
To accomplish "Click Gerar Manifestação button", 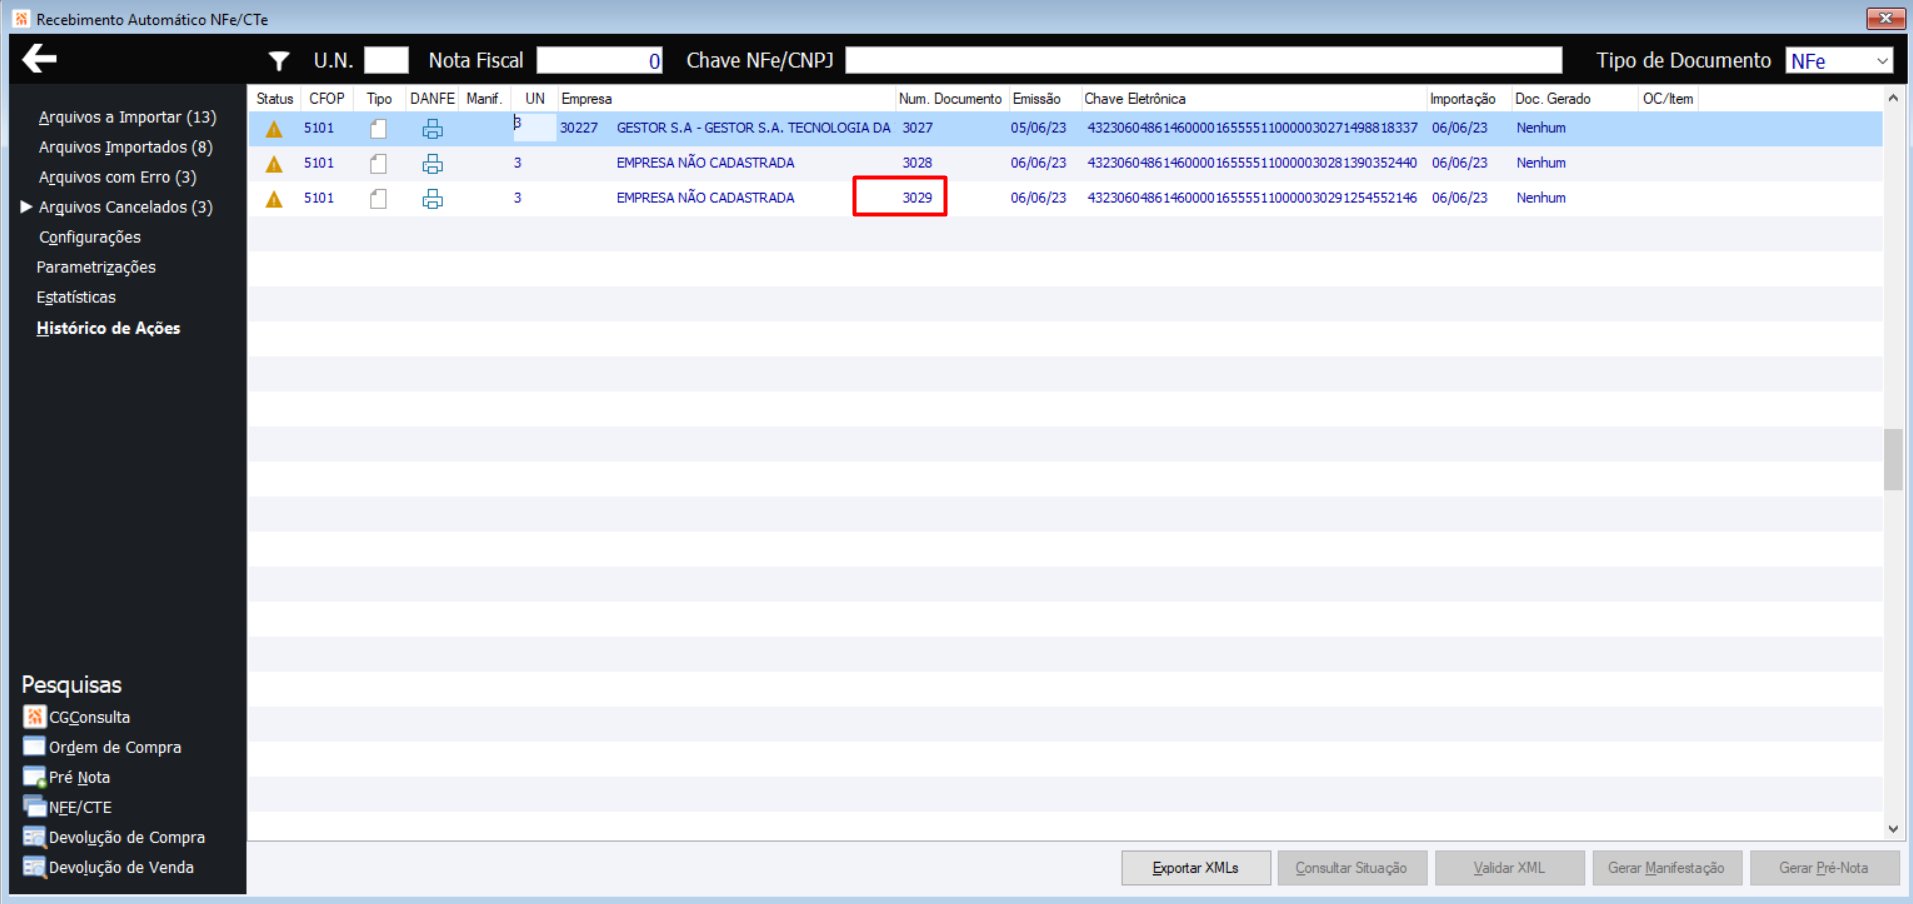I will coord(1666,868).
